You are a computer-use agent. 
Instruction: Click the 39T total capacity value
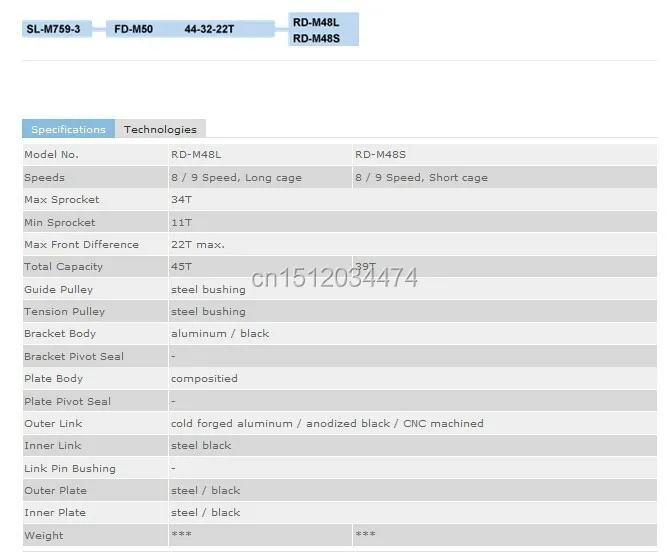365,266
